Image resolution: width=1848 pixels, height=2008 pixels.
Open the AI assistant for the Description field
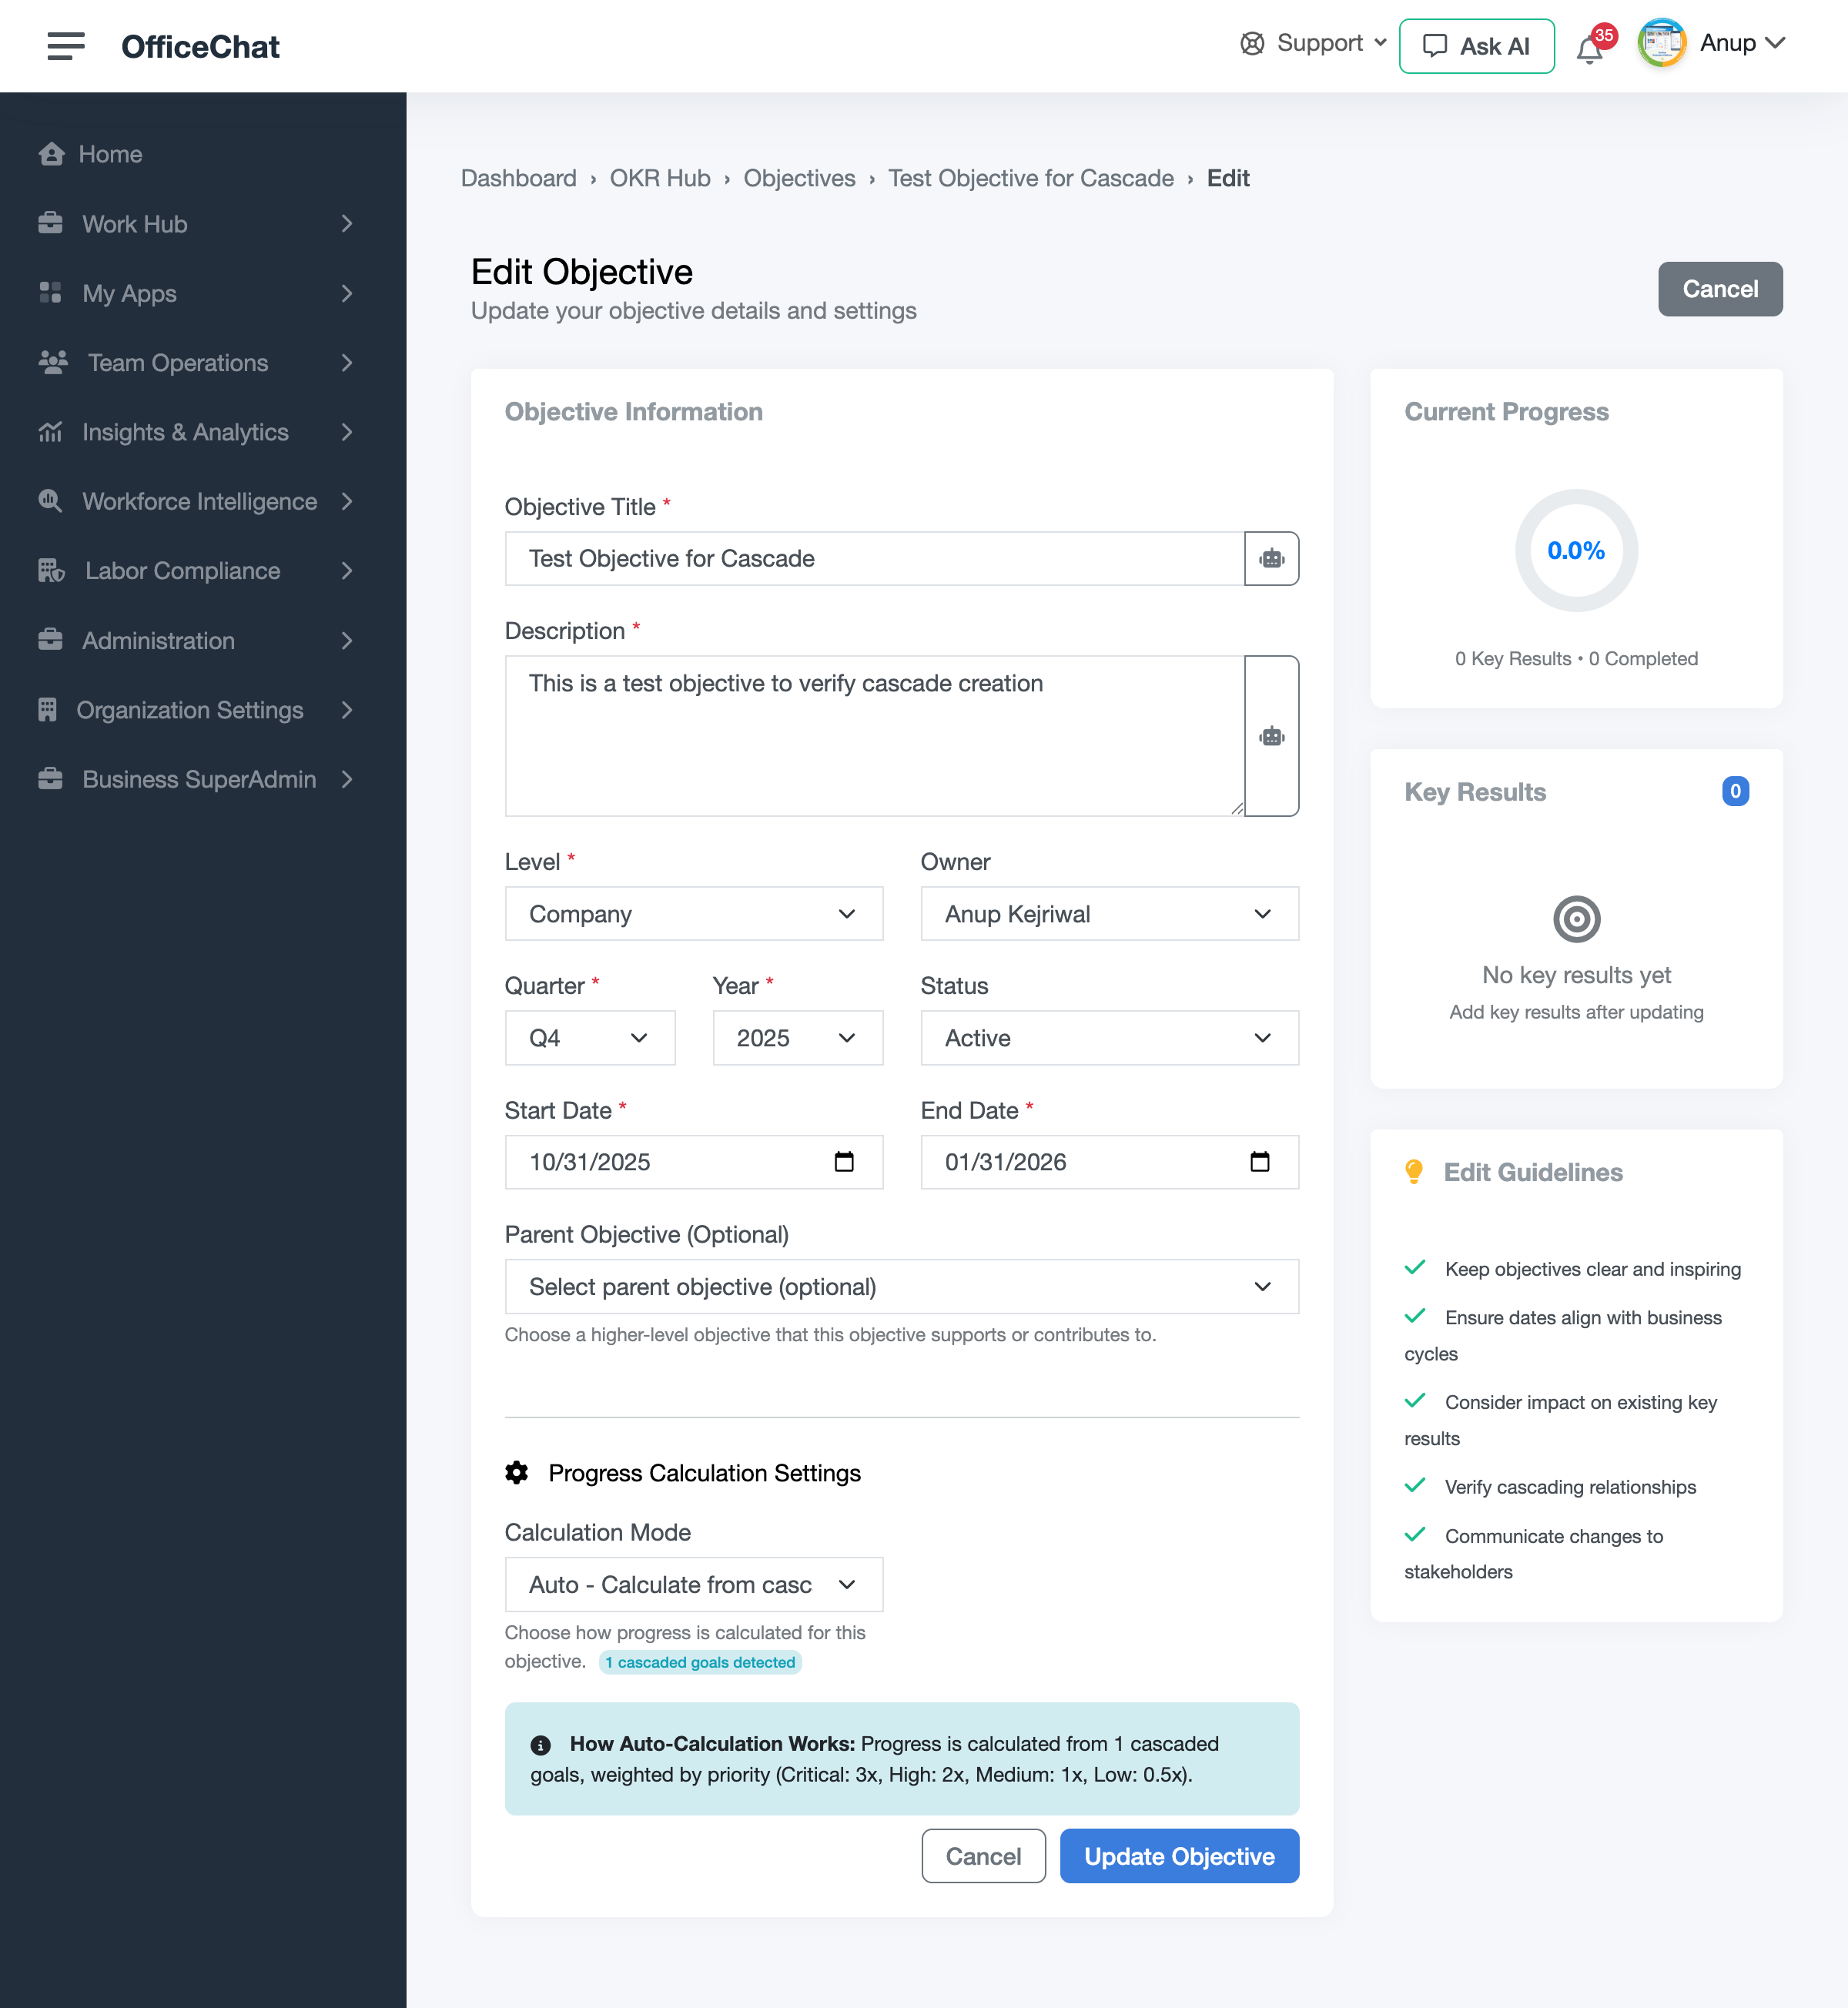[1271, 735]
